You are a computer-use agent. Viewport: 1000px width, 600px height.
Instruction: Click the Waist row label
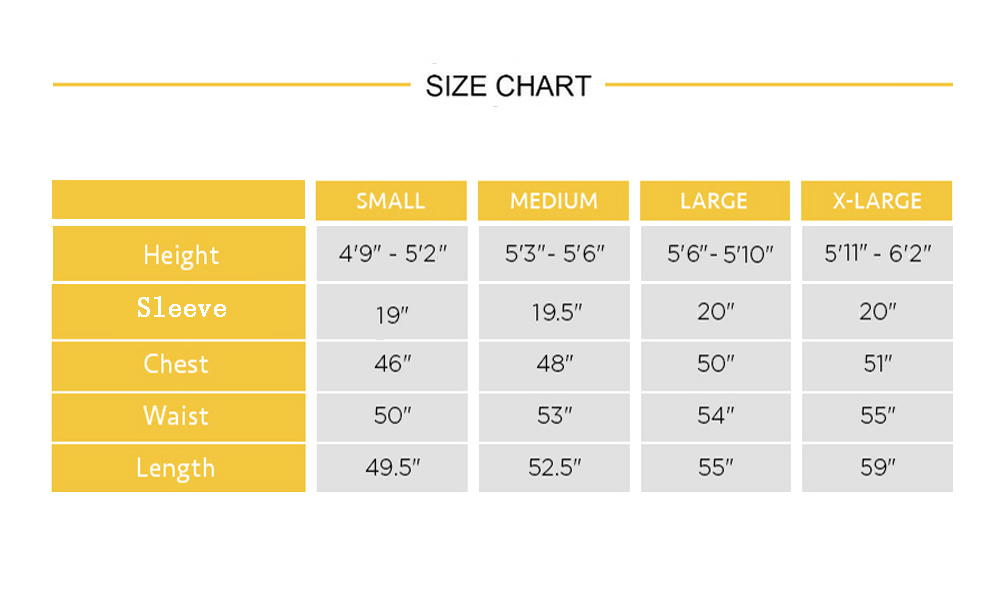click(179, 418)
